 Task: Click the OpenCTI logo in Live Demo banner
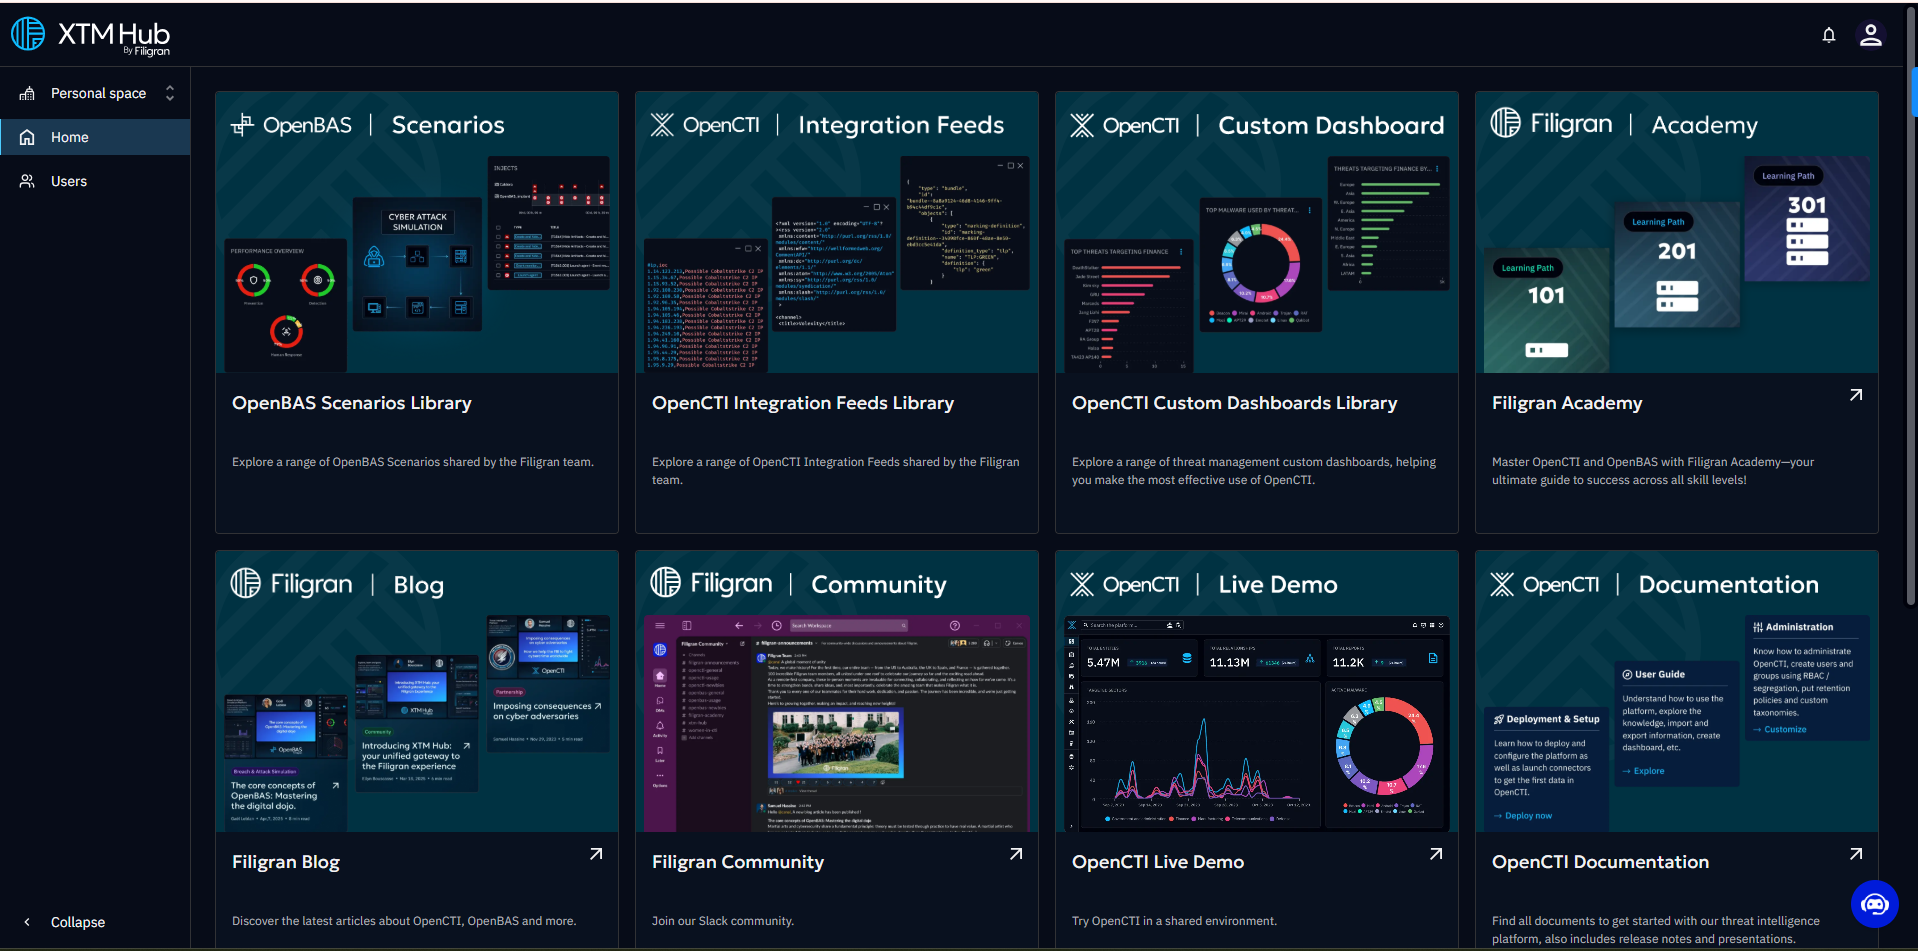(x=1125, y=584)
